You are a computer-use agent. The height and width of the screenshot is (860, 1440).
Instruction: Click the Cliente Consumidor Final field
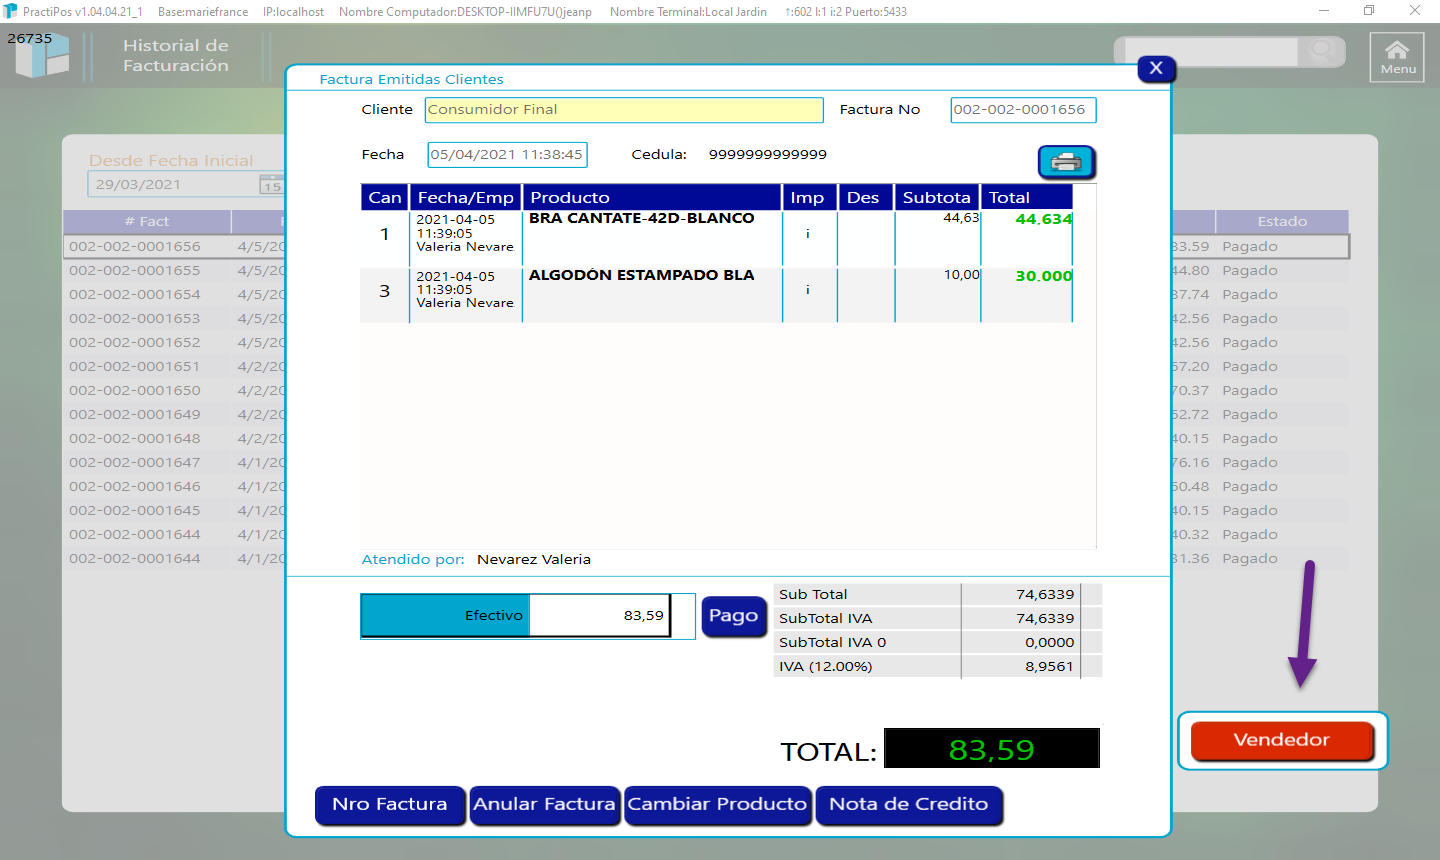(x=623, y=110)
